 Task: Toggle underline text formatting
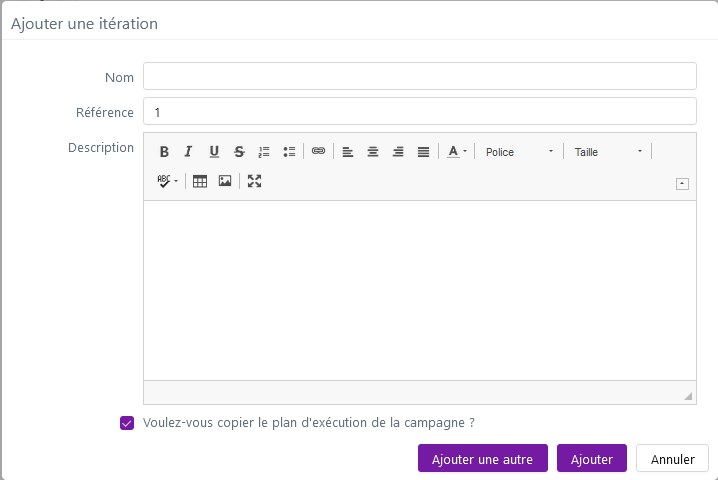coord(214,152)
